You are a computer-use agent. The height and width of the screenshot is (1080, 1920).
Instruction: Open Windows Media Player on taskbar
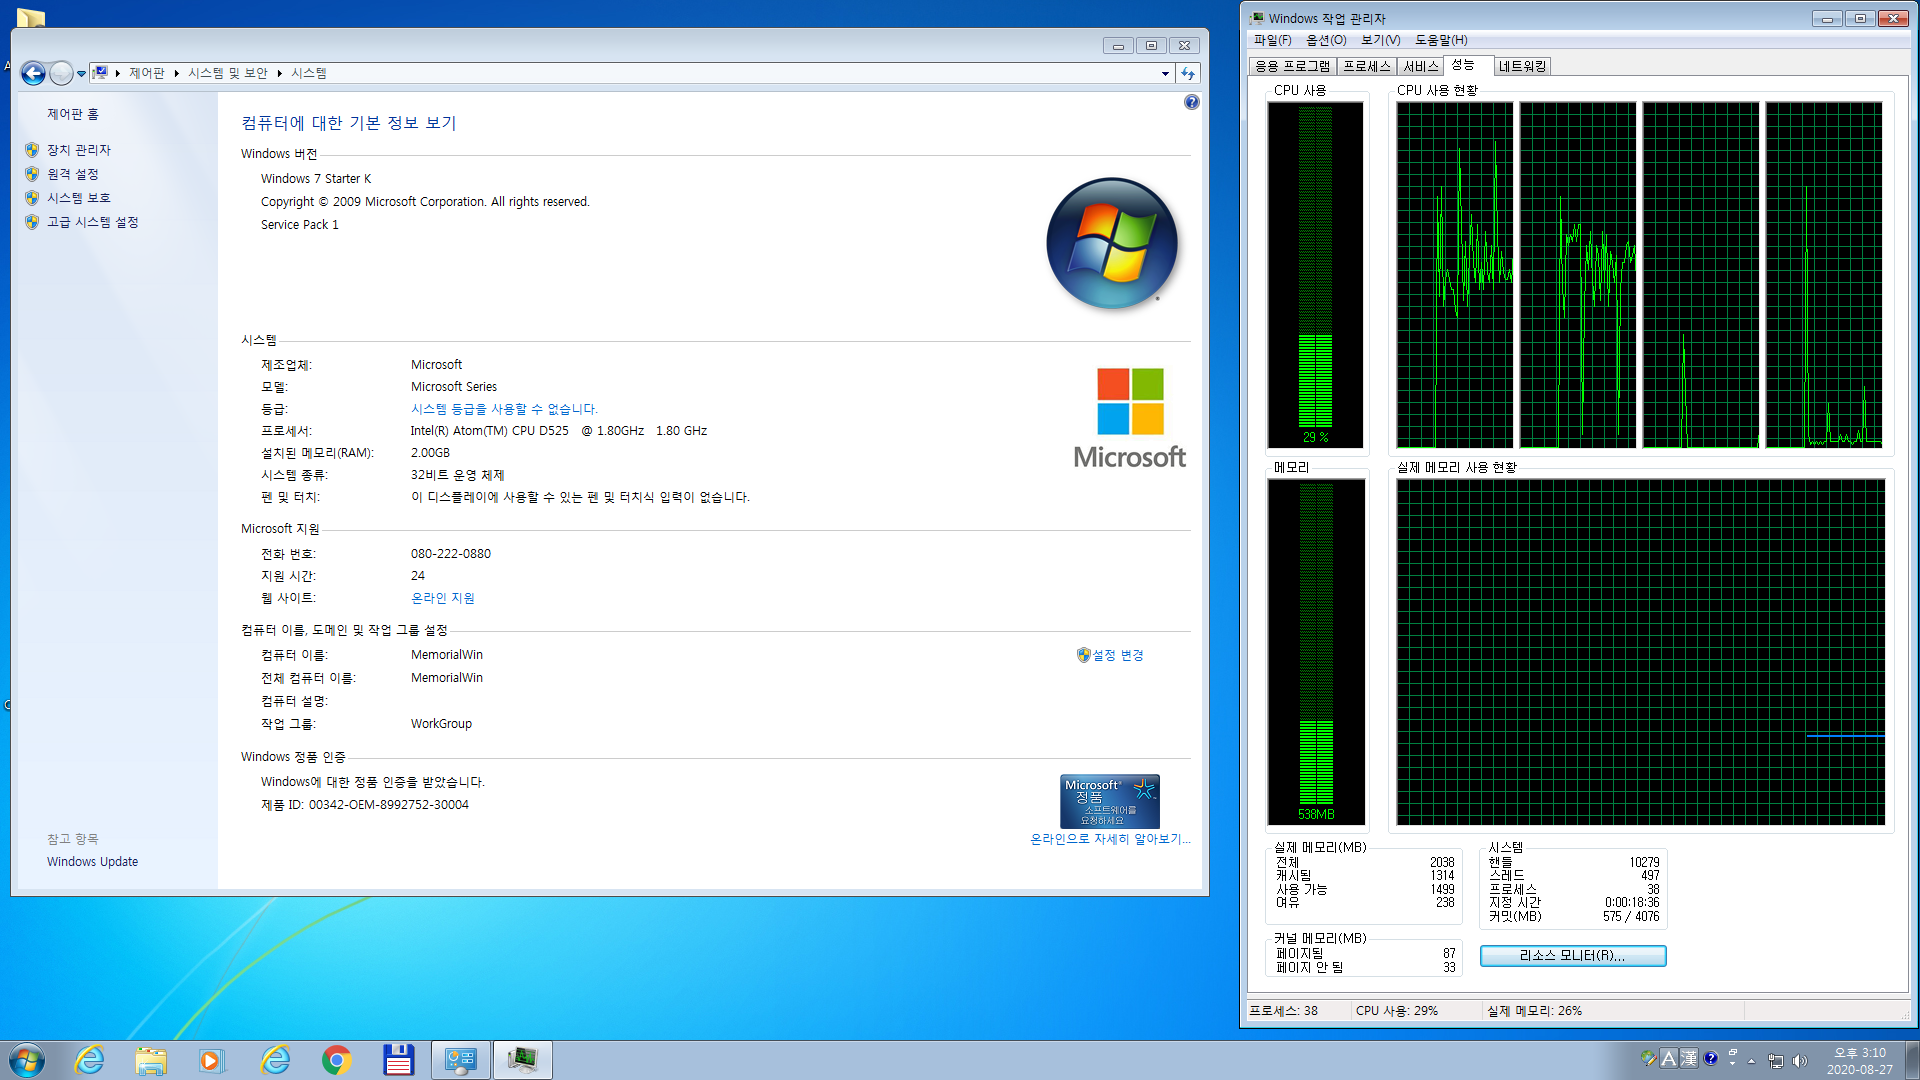pyautogui.click(x=212, y=1060)
